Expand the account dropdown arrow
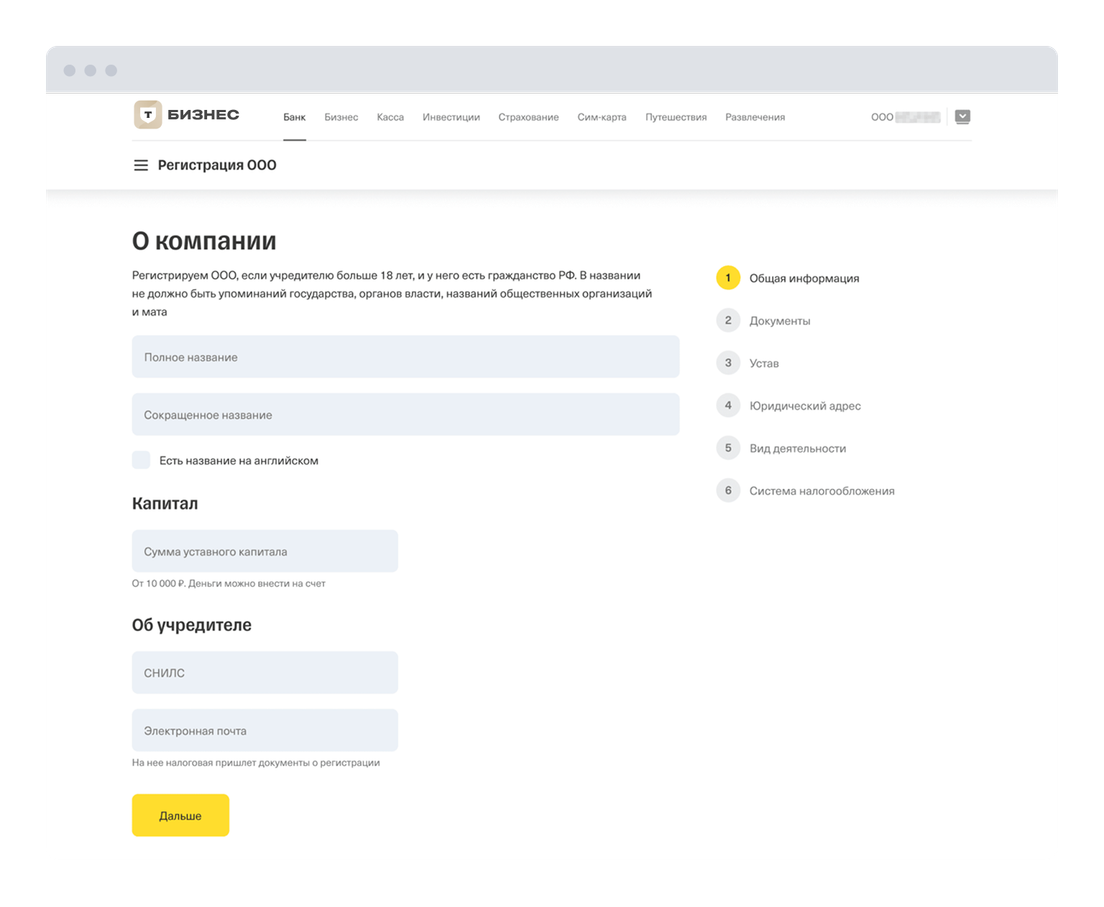The image size is (1104, 907). tap(962, 117)
